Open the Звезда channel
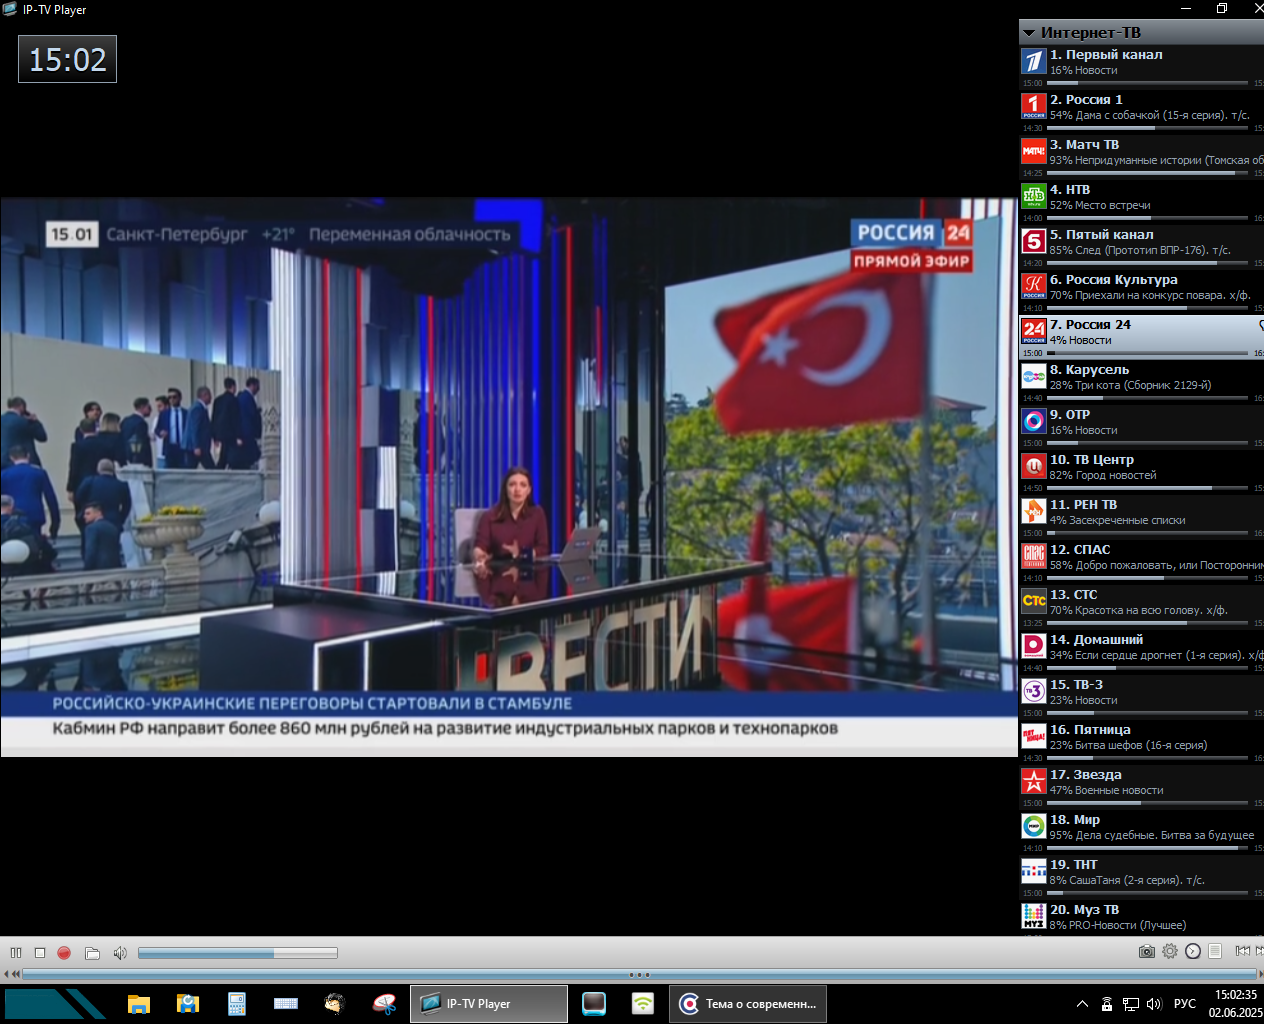Viewport: 1264px width, 1024px height. [1141, 786]
